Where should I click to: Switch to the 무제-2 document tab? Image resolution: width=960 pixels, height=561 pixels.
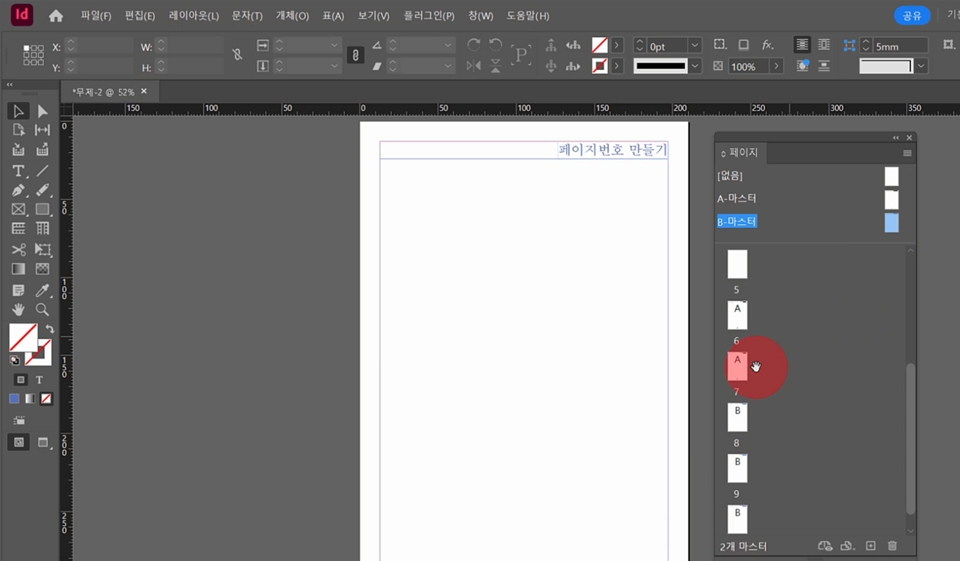103,92
